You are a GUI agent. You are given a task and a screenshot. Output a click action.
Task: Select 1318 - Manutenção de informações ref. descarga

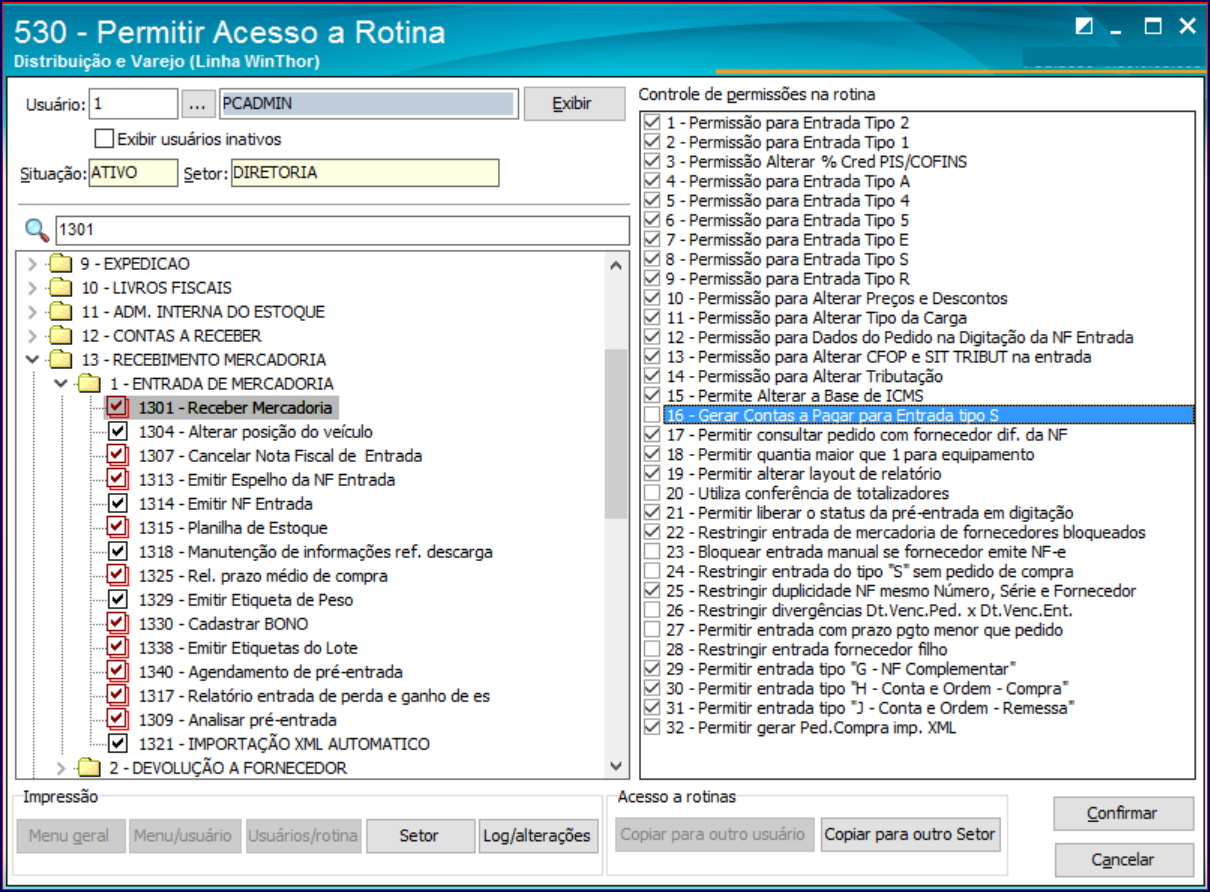[315, 552]
